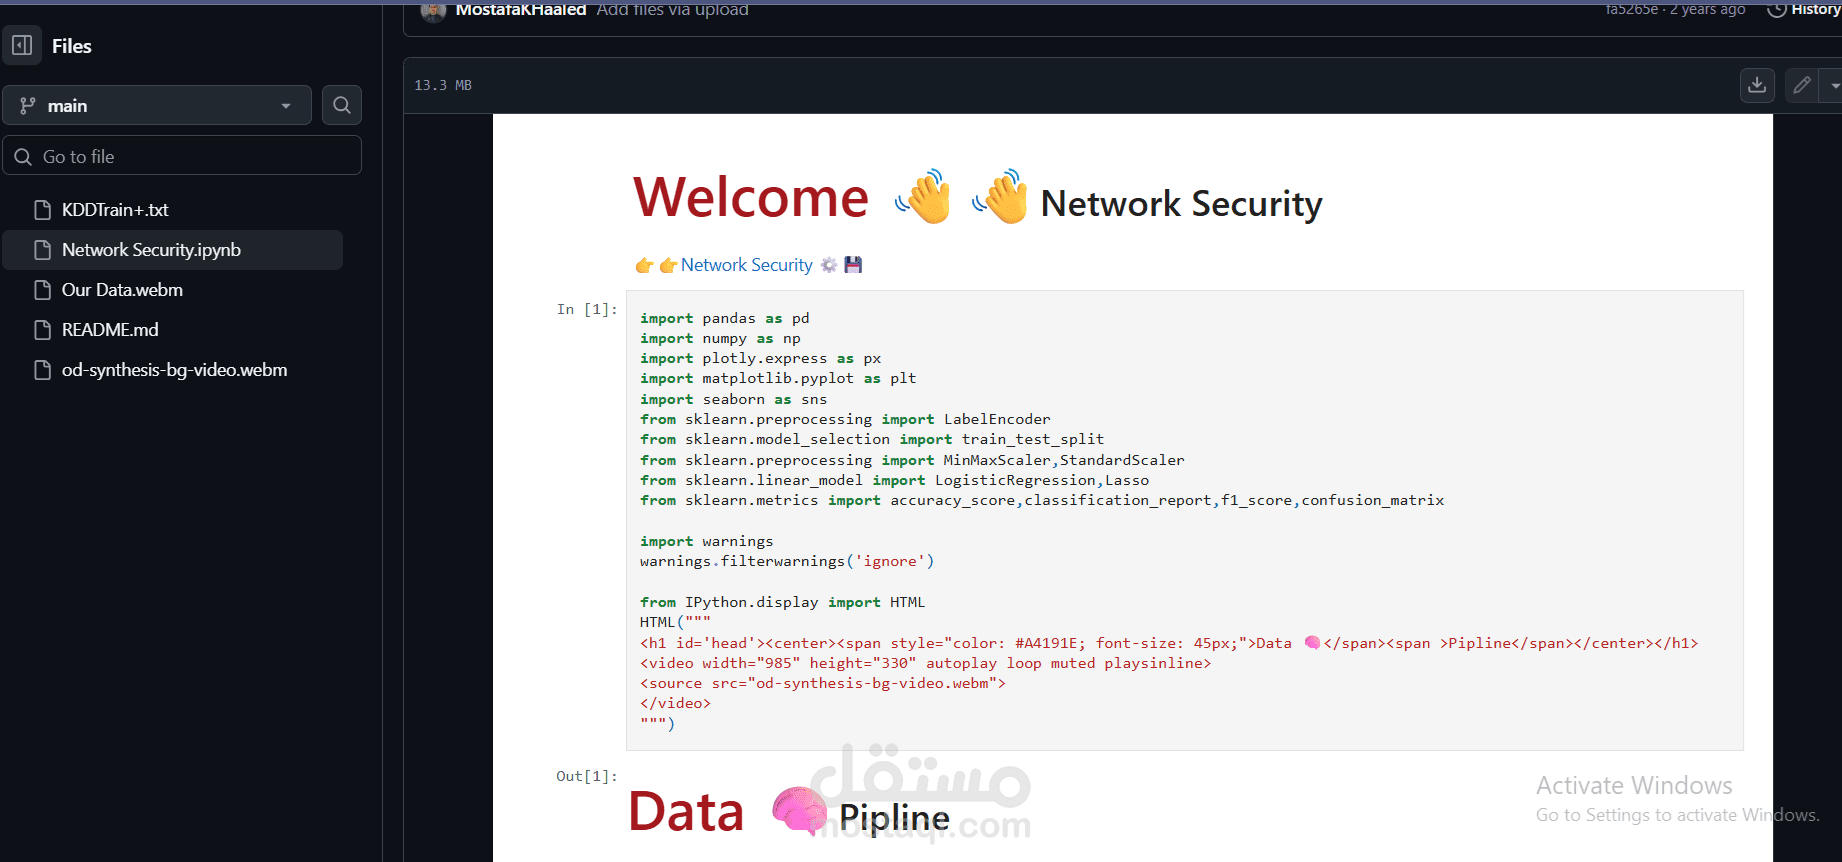Viewport: 1842px width, 862px height.
Task: Click the blue Network Security link
Action: tap(747, 265)
